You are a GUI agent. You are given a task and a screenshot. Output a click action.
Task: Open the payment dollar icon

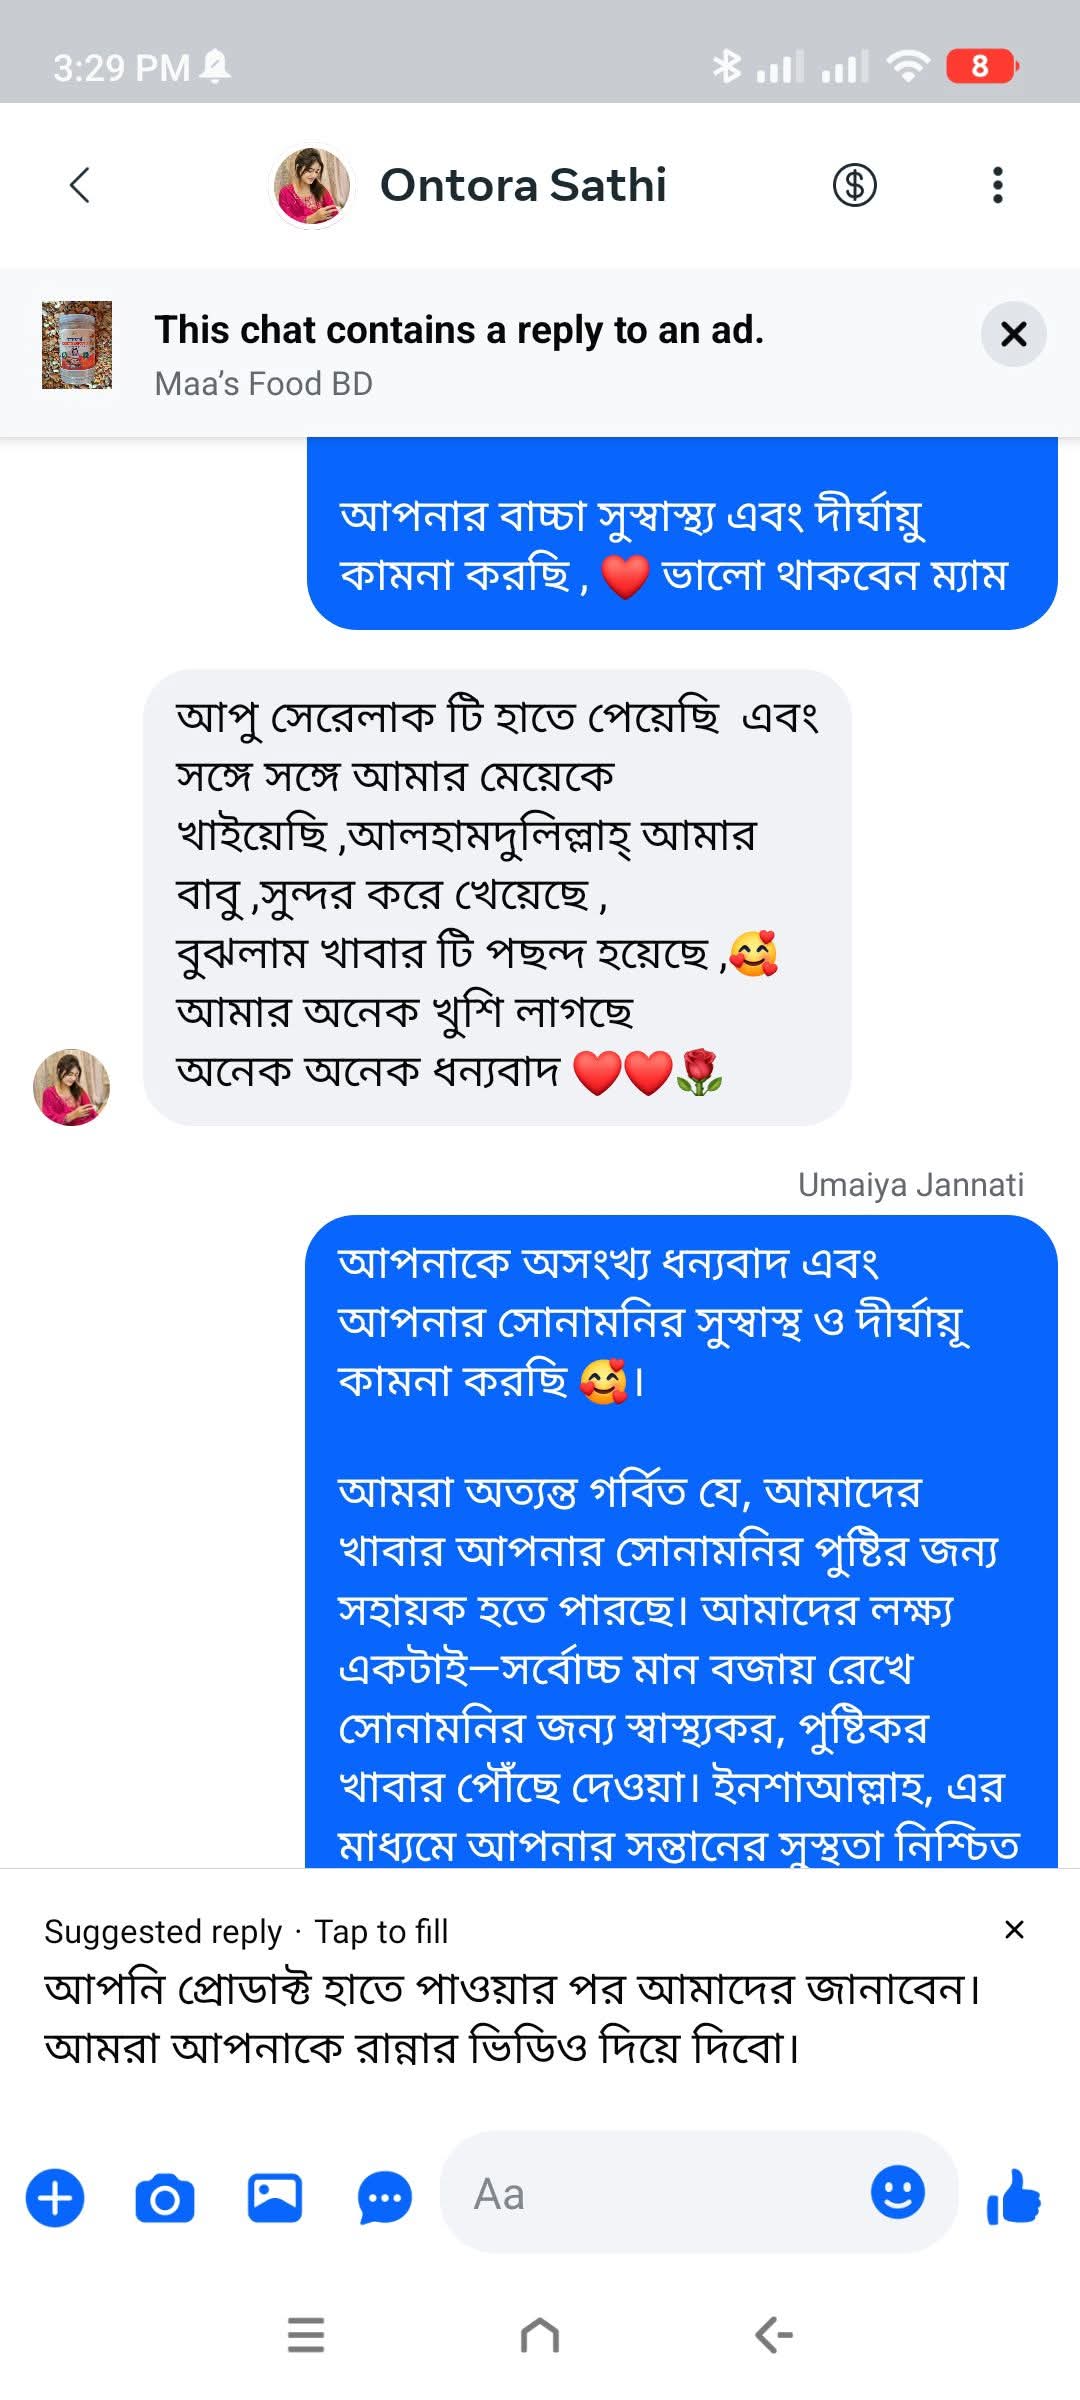[855, 185]
